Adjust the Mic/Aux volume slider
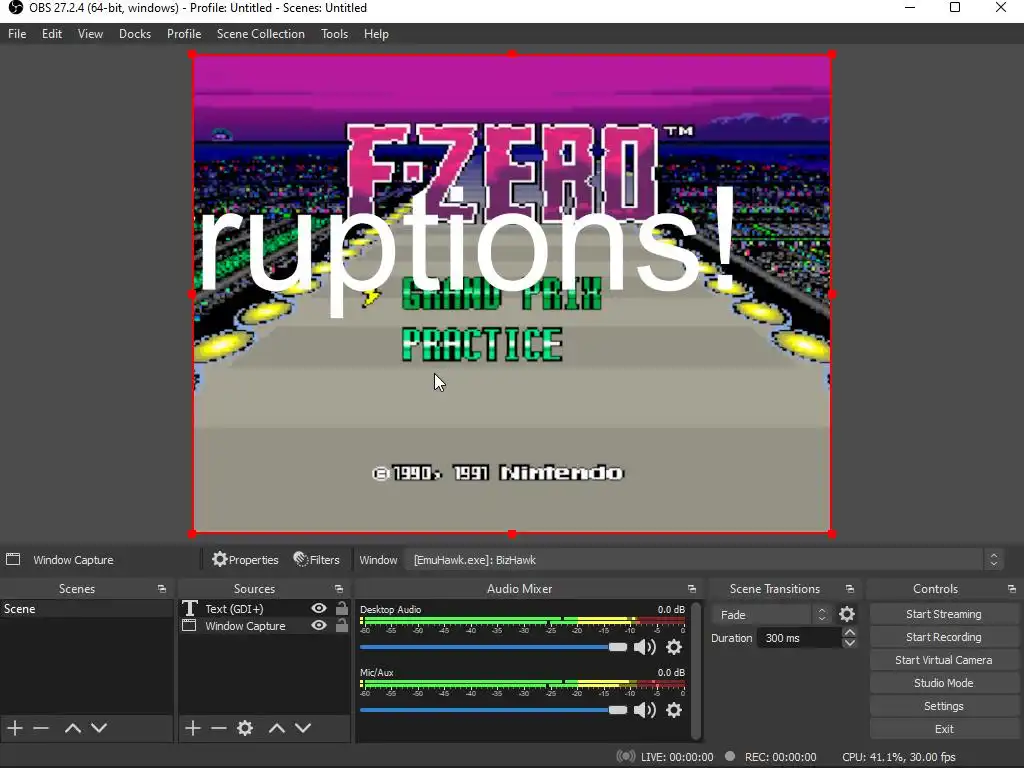 coord(493,710)
